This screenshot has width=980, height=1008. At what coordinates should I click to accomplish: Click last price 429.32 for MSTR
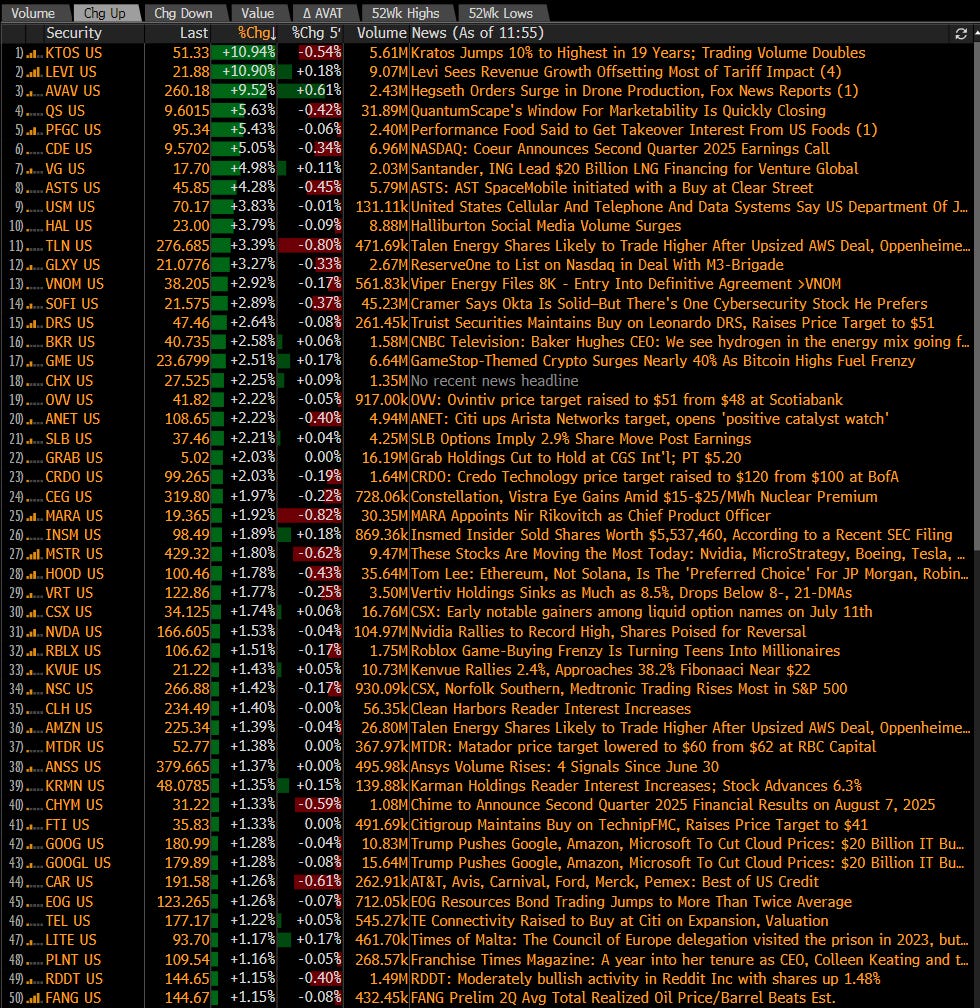point(186,554)
